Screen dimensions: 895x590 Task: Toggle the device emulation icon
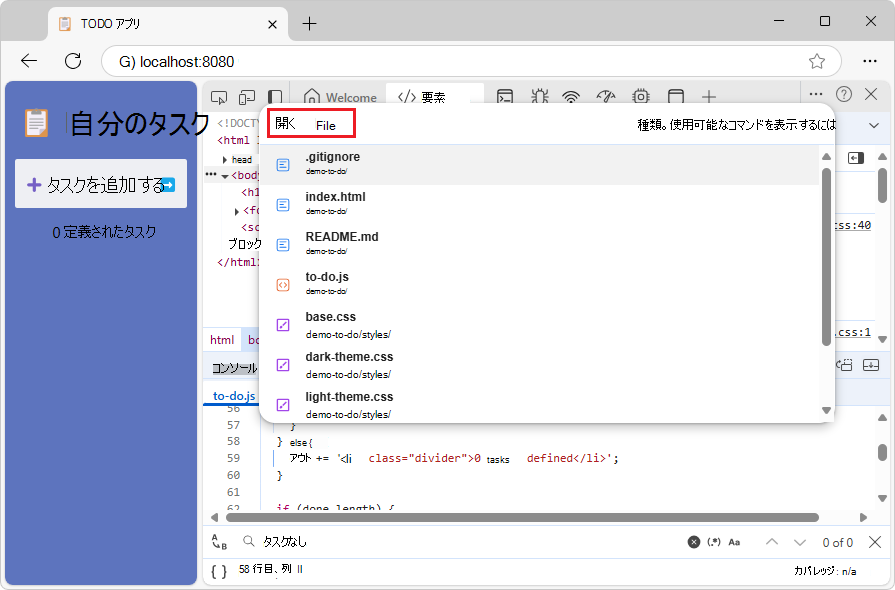tap(247, 96)
